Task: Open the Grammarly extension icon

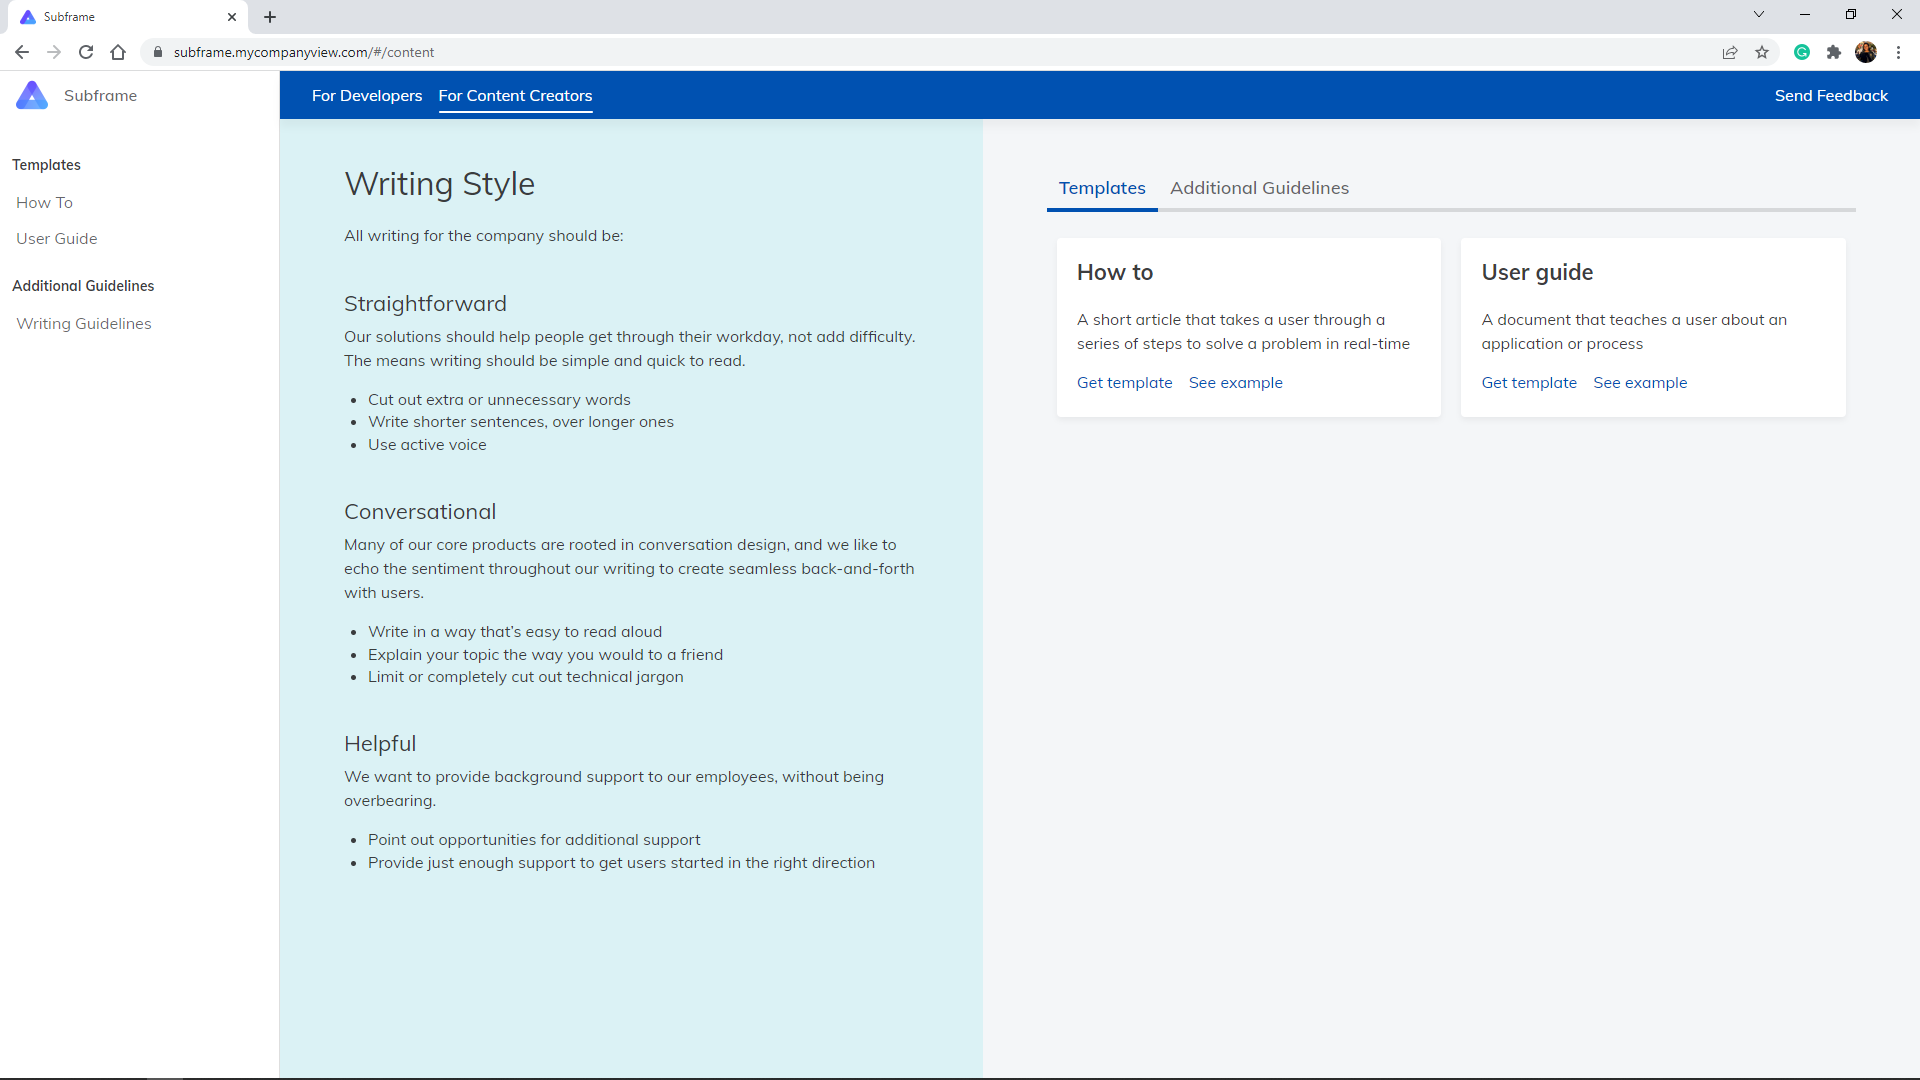Action: 1802,52
